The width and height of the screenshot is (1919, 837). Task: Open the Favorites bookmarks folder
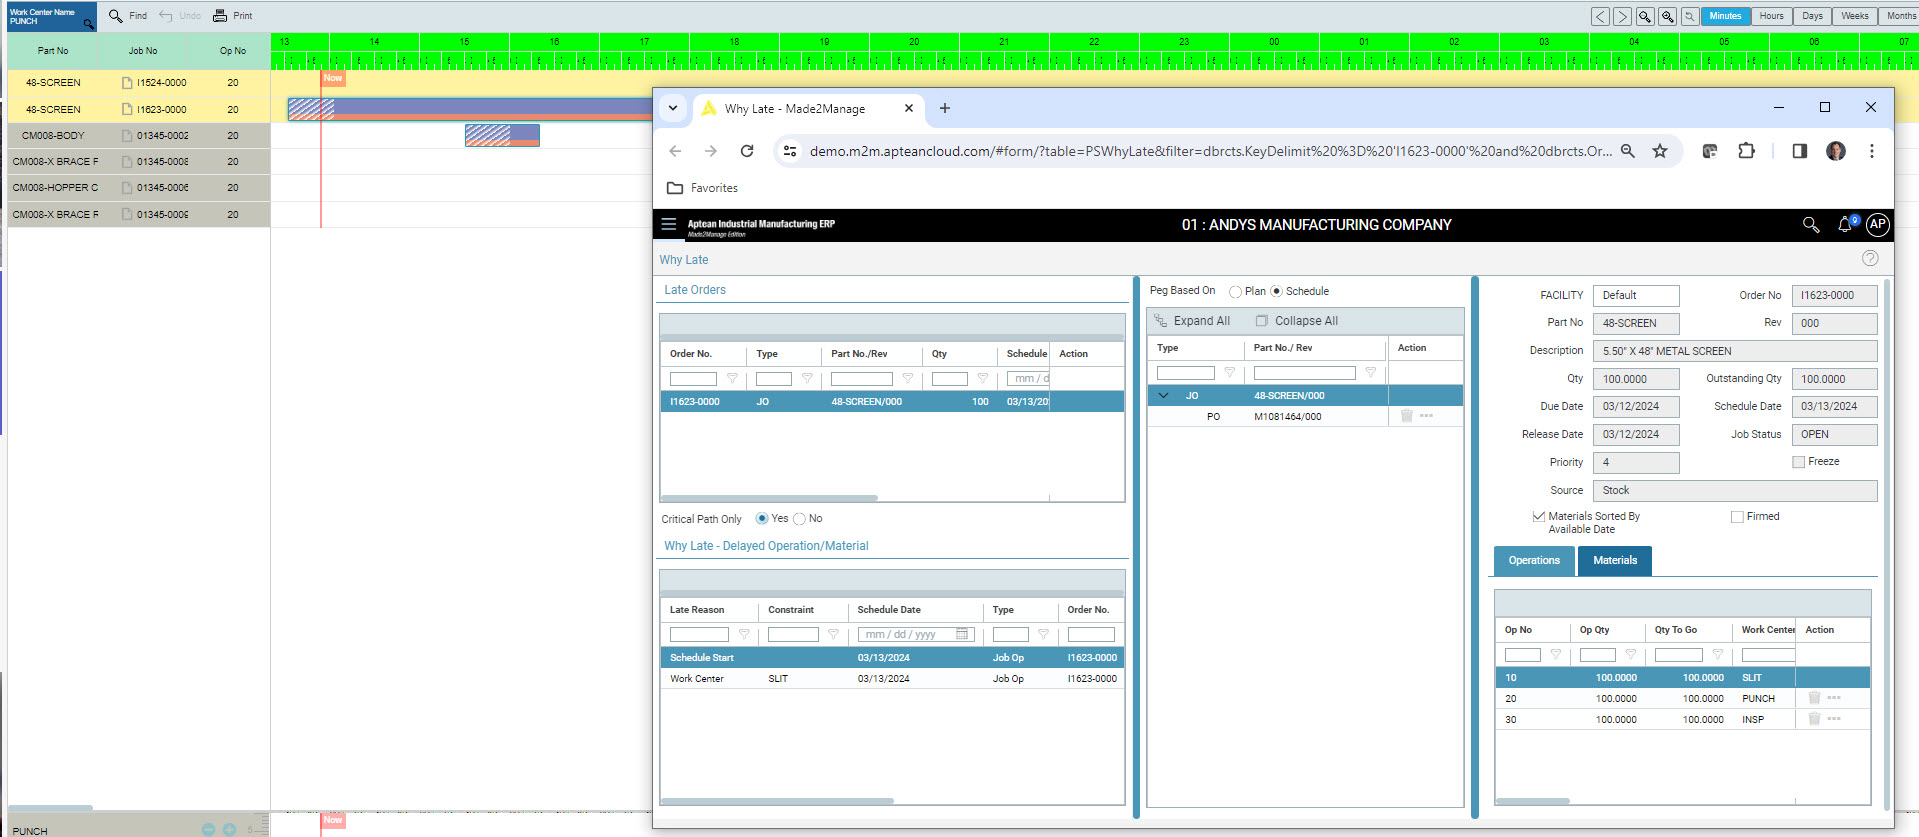pos(702,188)
